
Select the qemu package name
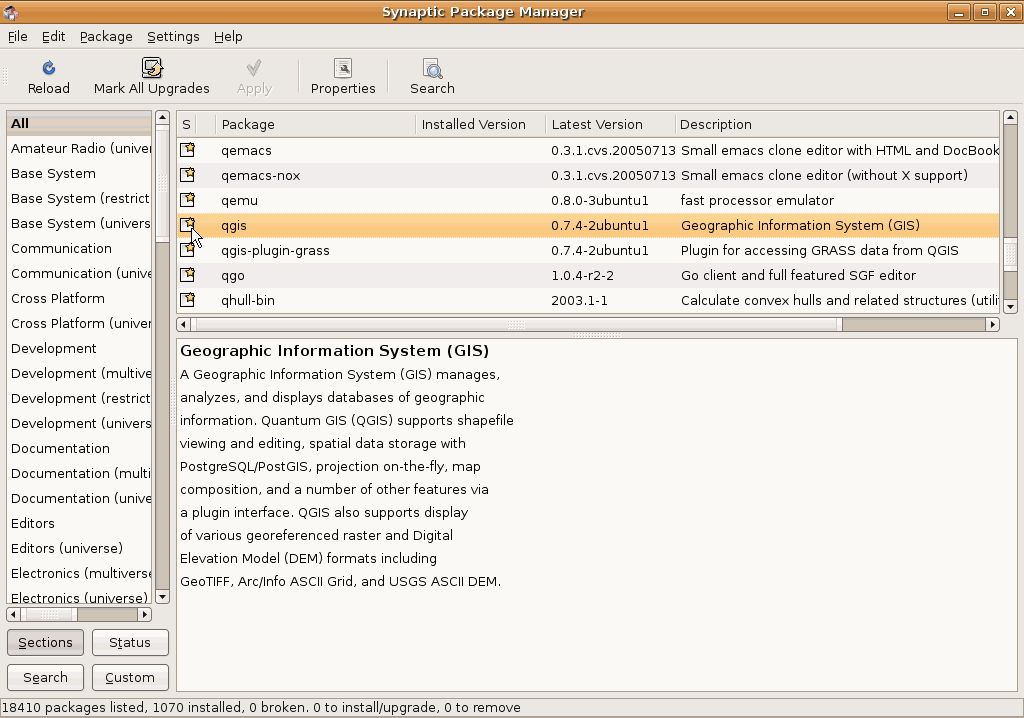click(239, 201)
